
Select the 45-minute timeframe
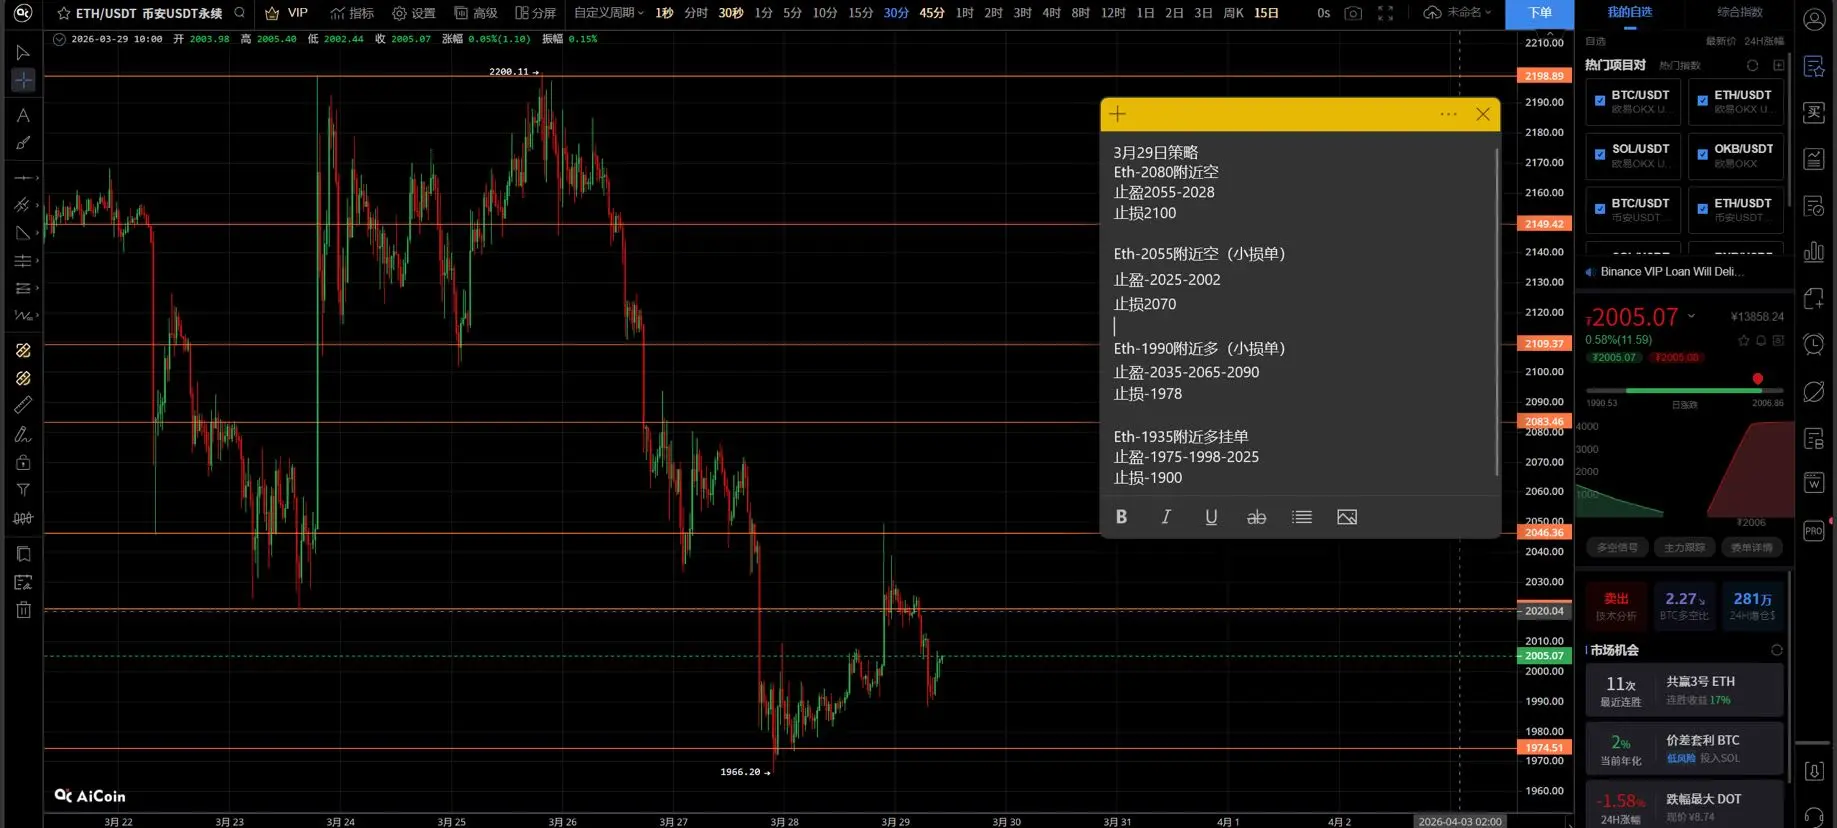[931, 13]
